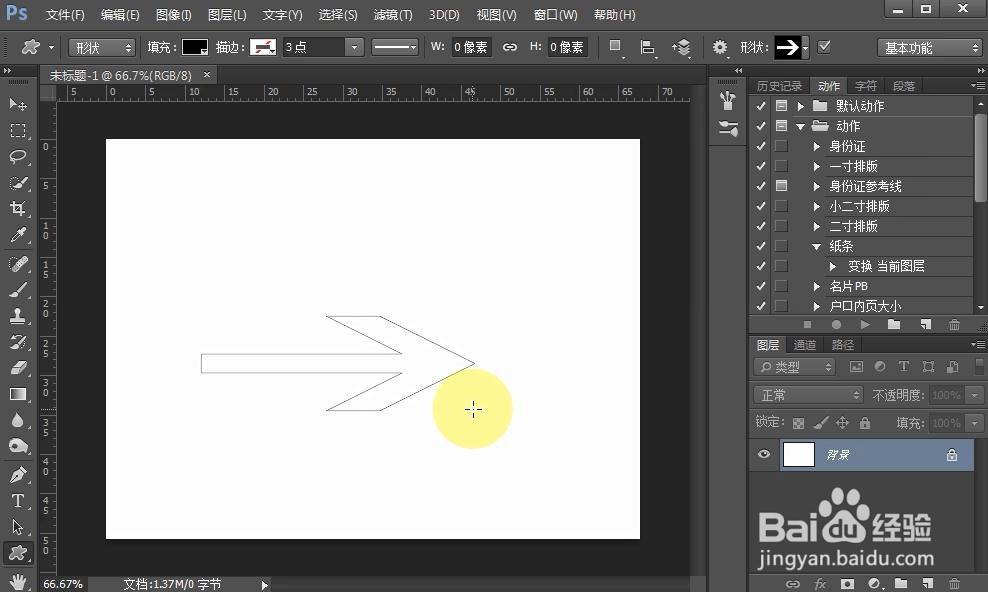This screenshot has width=988, height=592.
Task: Open the stroke width 3点 dropdown
Action: tap(354, 47)
